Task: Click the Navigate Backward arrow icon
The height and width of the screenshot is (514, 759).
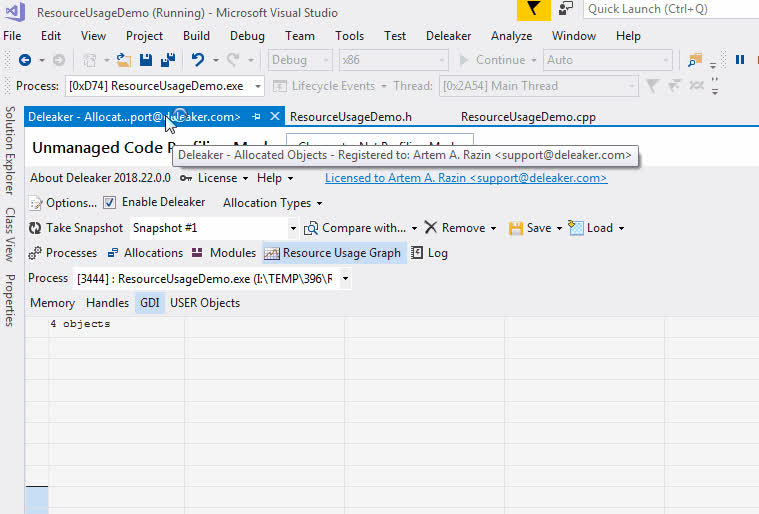Action: tap(25, 60)
